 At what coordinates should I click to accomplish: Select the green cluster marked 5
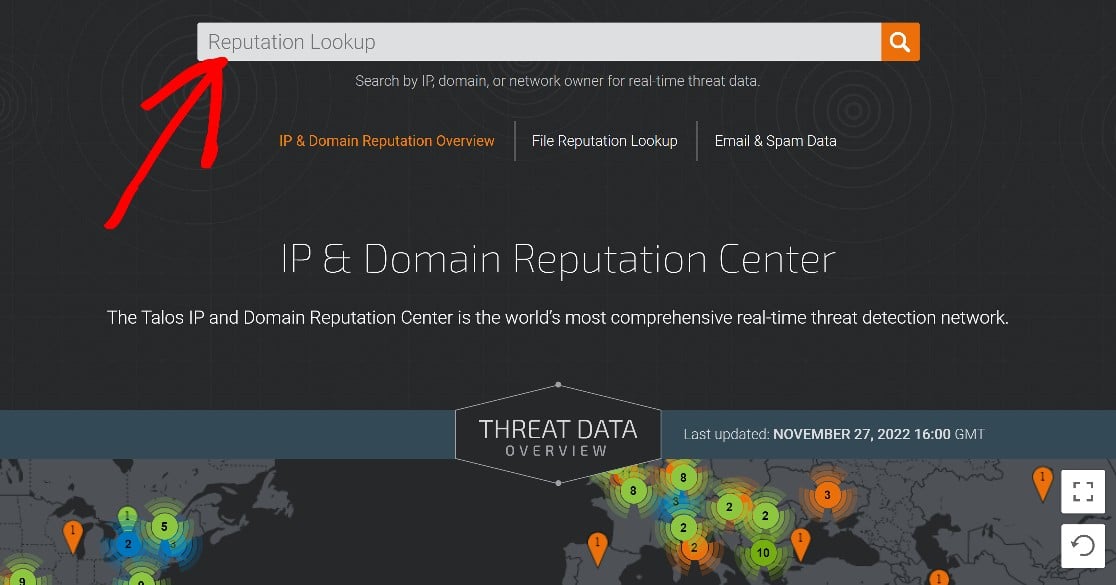click(x=164, y=527)
